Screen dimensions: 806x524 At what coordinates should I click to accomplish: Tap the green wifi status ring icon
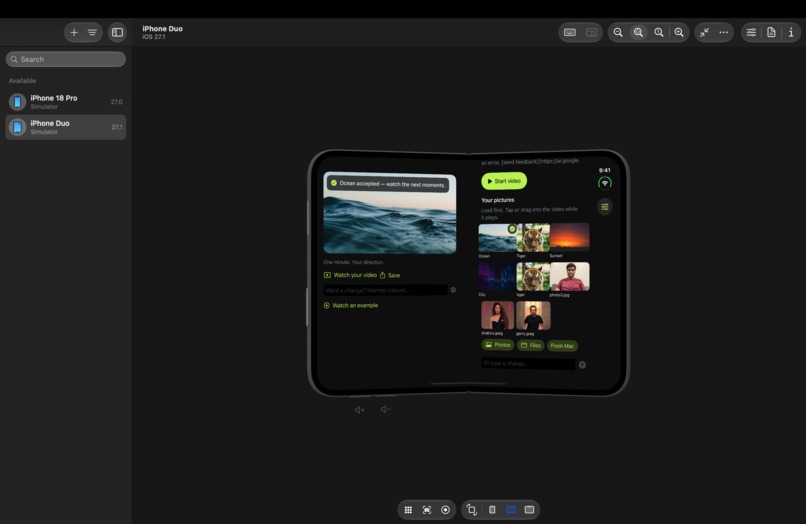click(604, 183)
